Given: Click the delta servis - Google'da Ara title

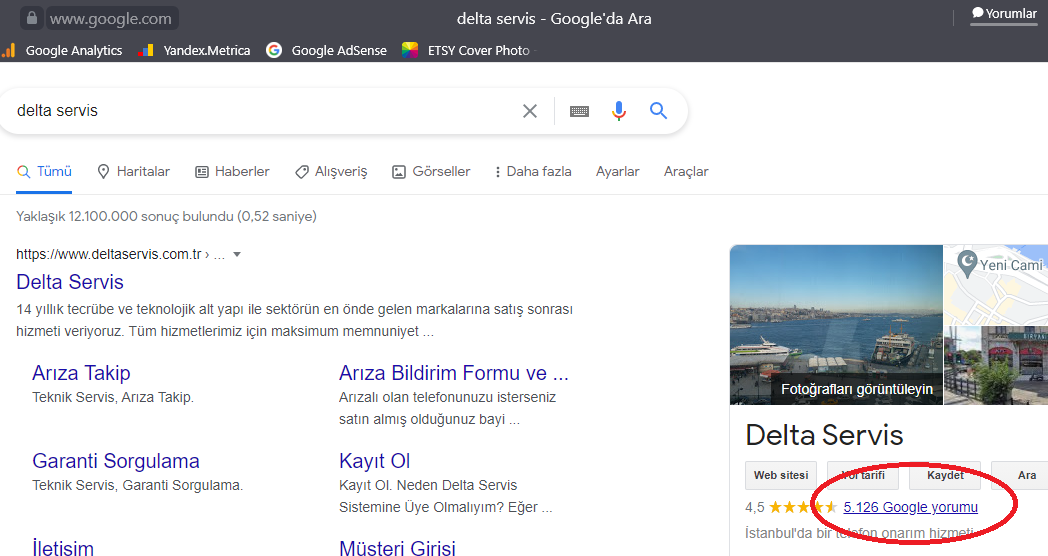Looking at the screenshot, I should pos(554,19).
